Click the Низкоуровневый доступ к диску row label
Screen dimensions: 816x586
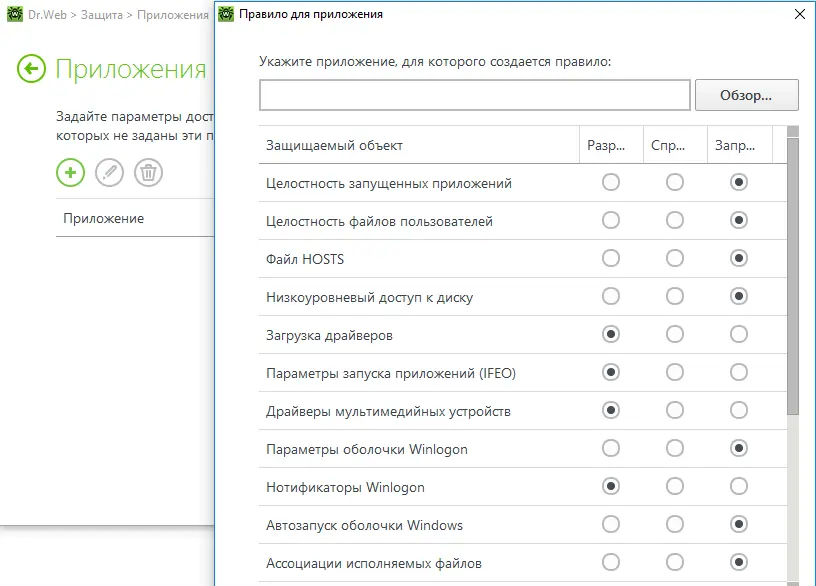point(369,297)
